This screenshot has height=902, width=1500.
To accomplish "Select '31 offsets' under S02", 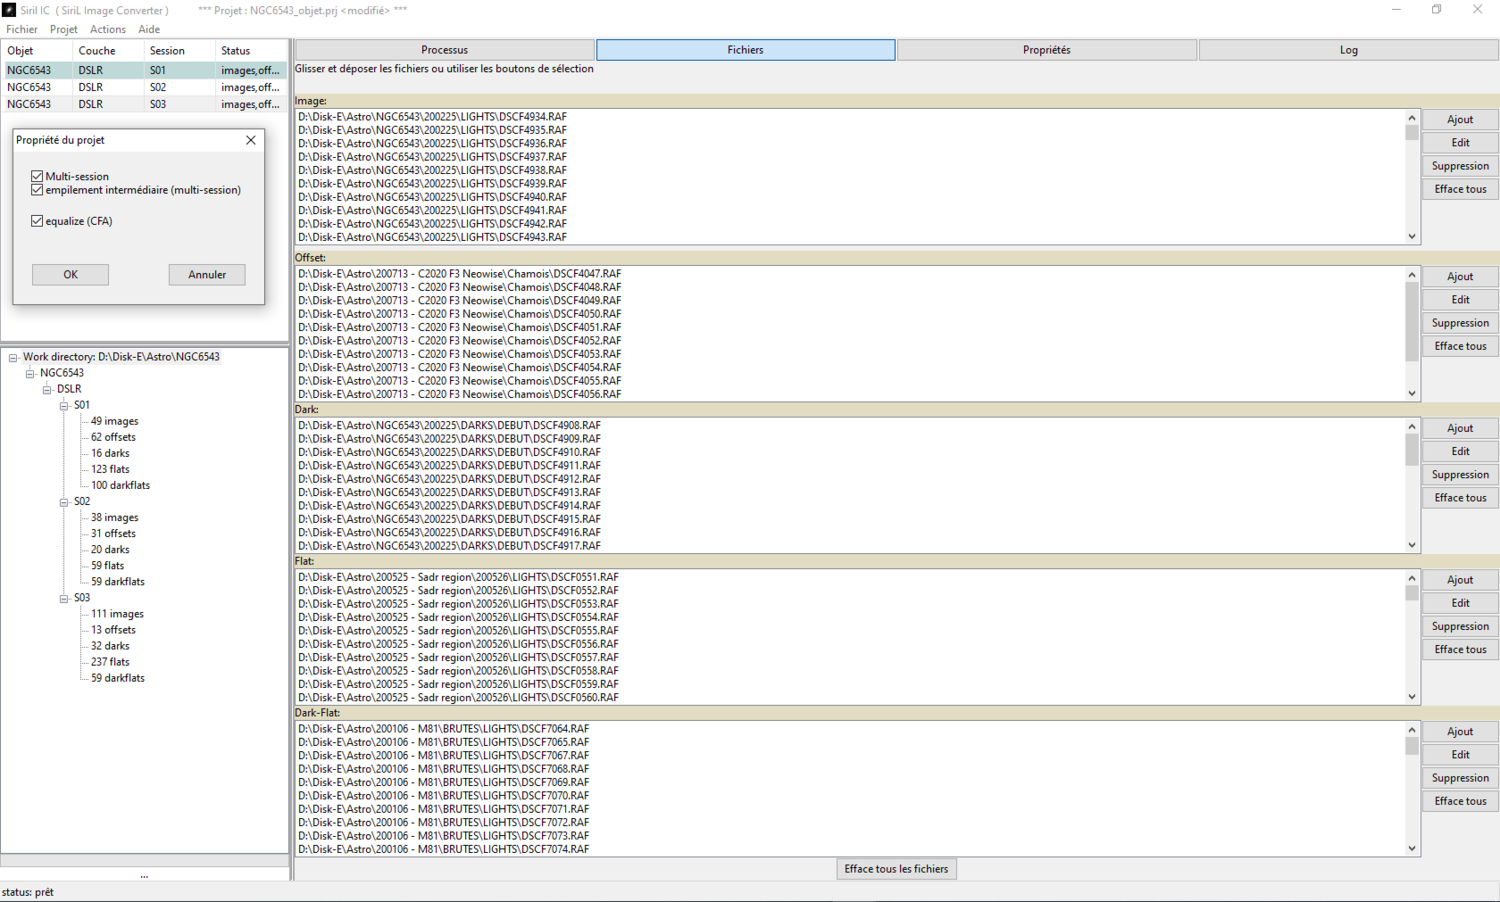I will [x=113, y=534].
